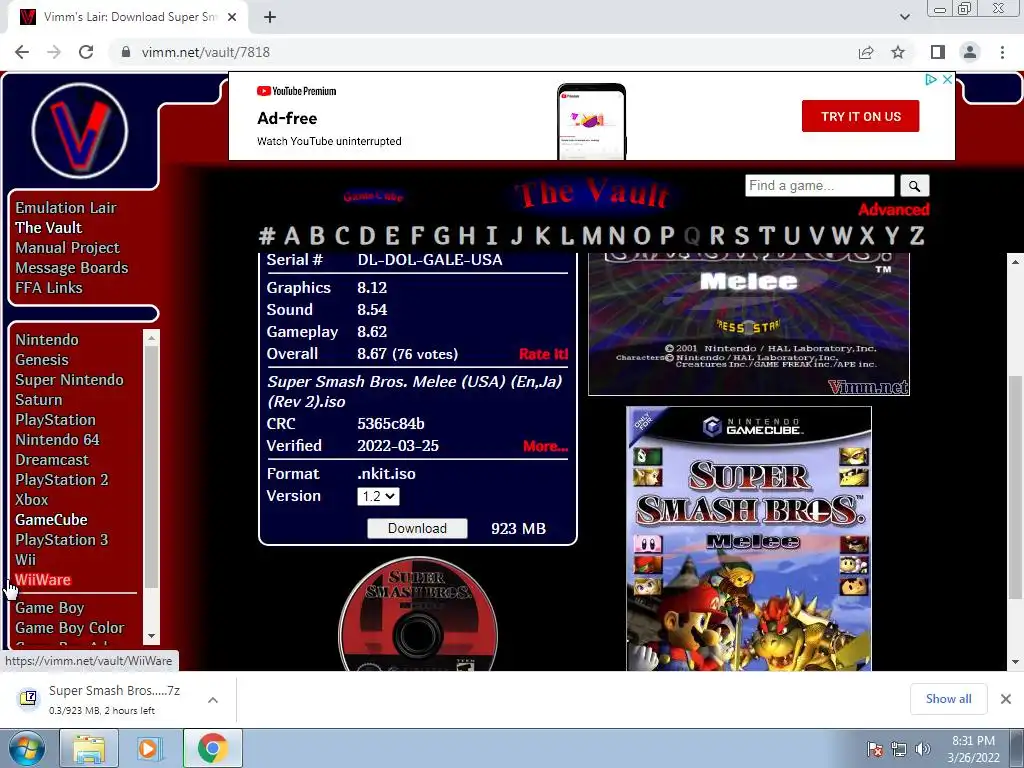Screen dimensions: 1024x768
Task: Click the Melee title screen screenshot
Action: (x=748, y=325)
